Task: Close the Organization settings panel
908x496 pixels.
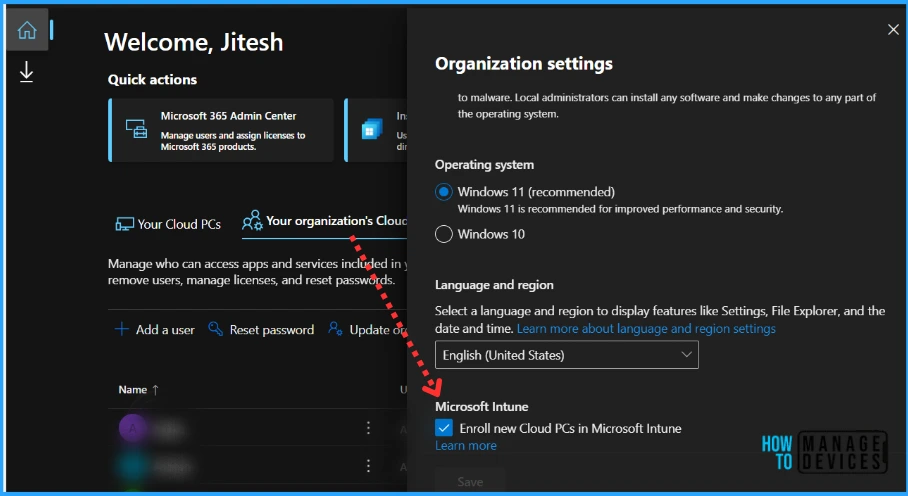Action: pyautogui.click(x=893, y=30)
